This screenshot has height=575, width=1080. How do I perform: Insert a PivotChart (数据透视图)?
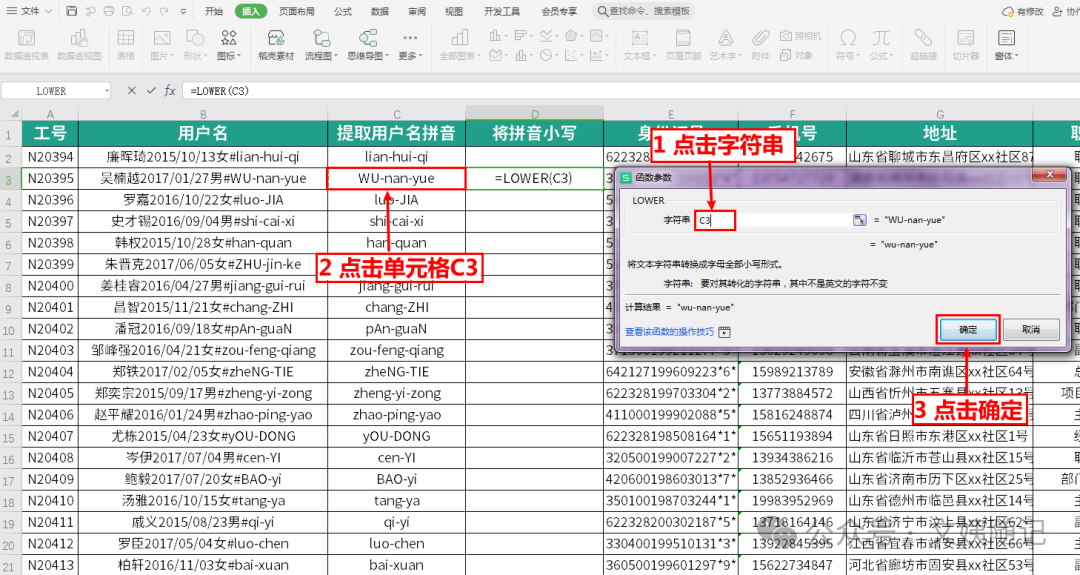[79, 45]
